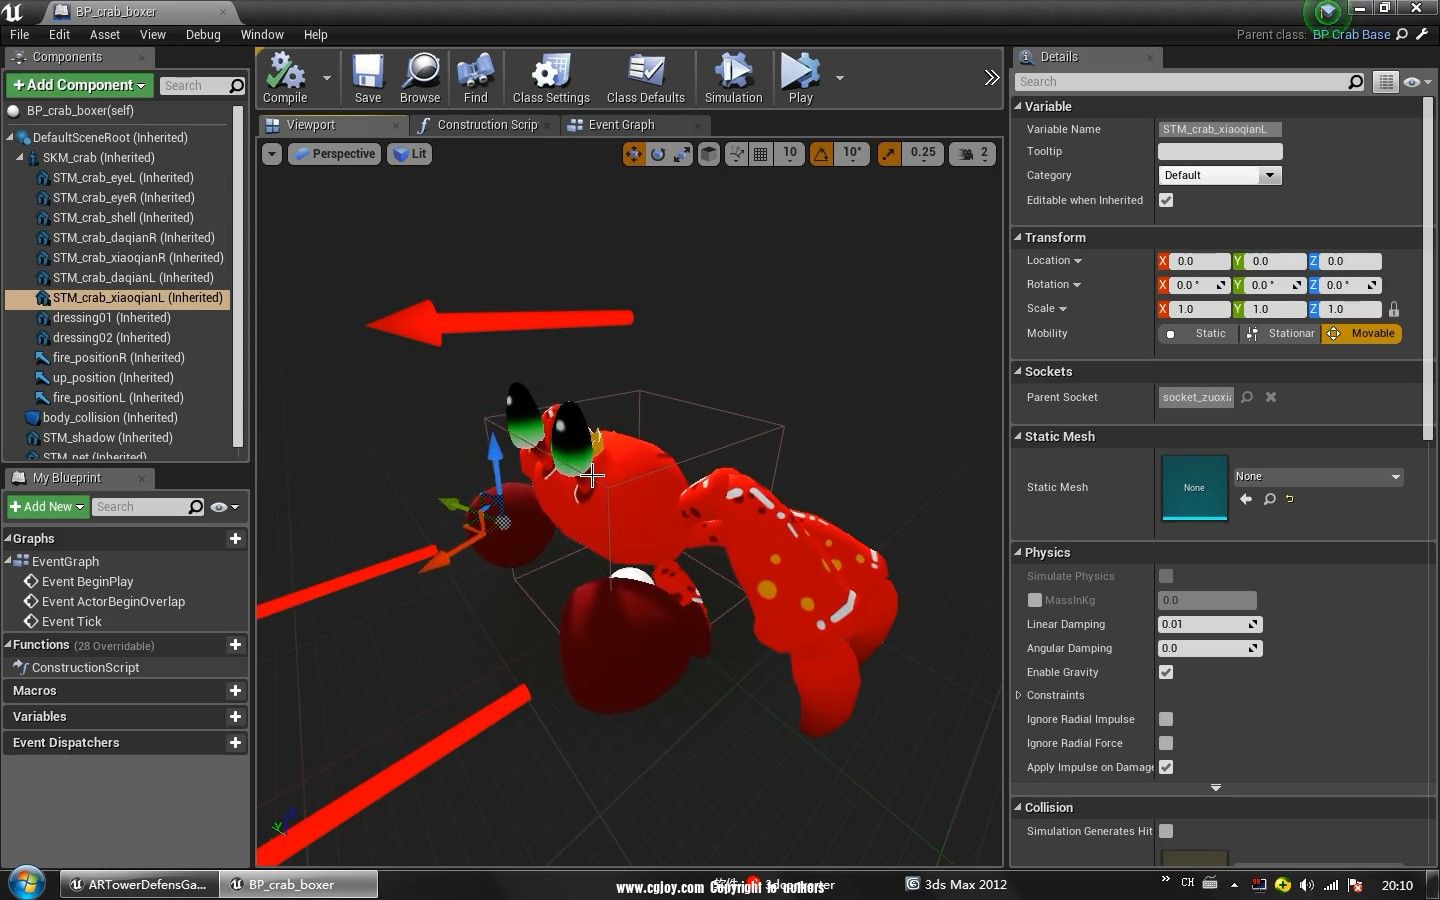
Task: Expand Constraints section
Action: (x=1019, y=695)
